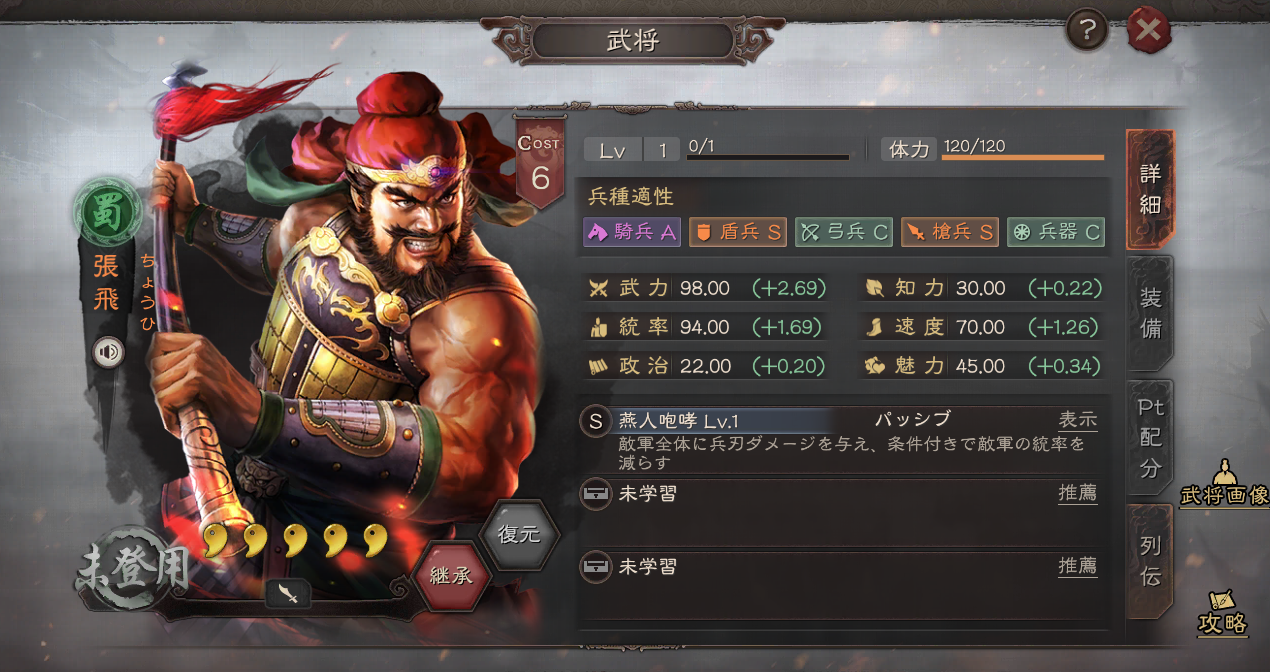Open 武将画像 portrait icon
Image resolution: width=1270 pixels, height=672 pixels.
[1224, 483]
